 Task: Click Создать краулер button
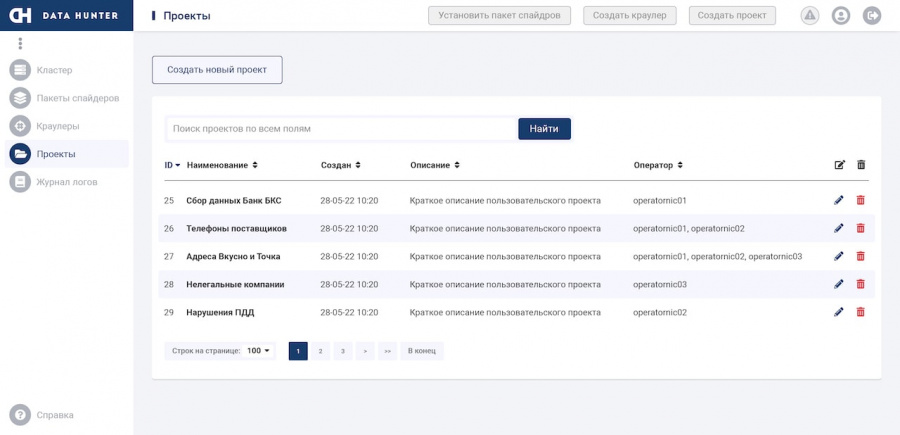(630, 15)
